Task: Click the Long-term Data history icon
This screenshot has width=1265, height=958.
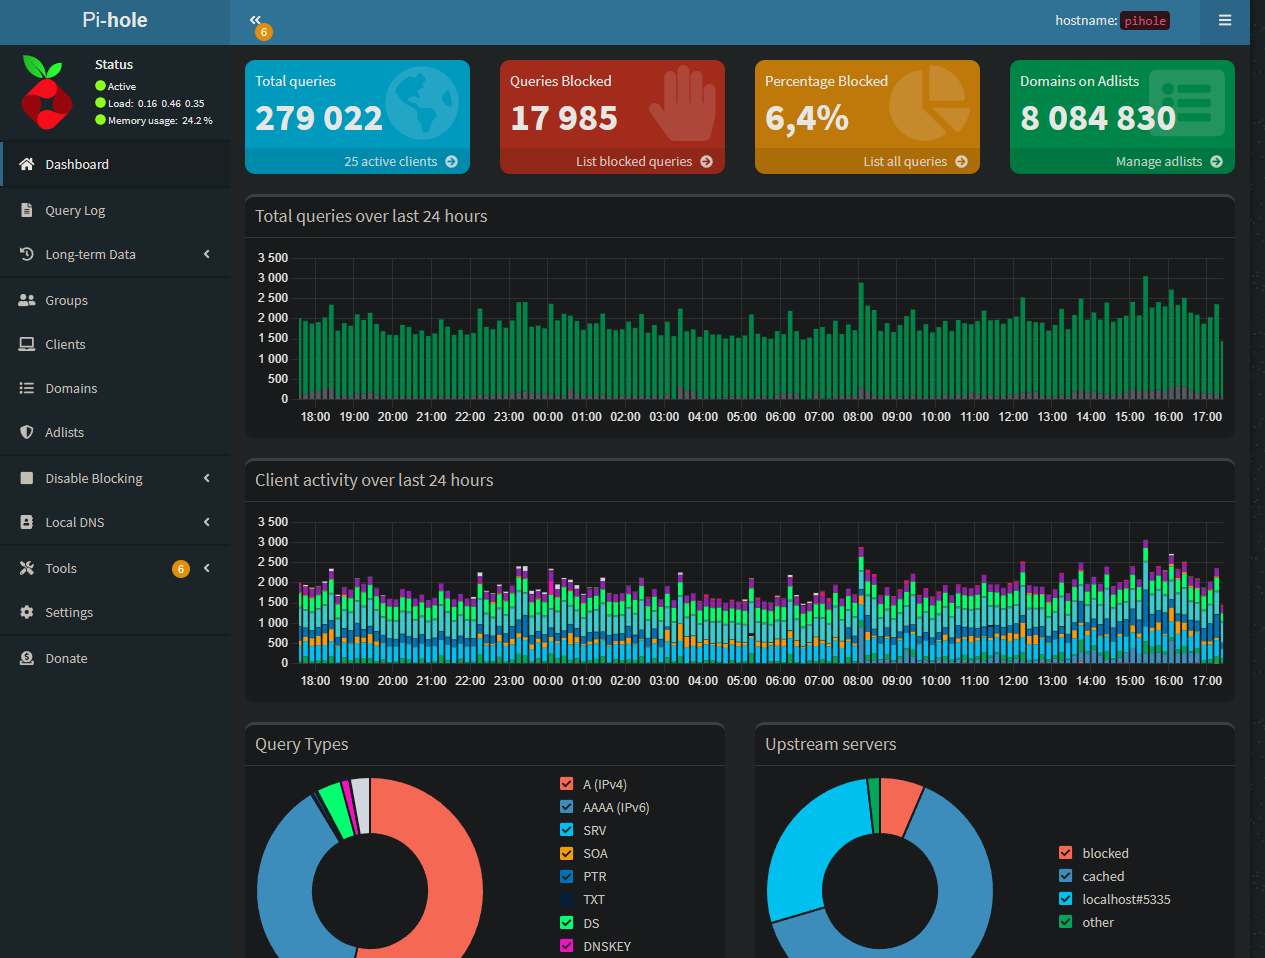Action: 27,254
